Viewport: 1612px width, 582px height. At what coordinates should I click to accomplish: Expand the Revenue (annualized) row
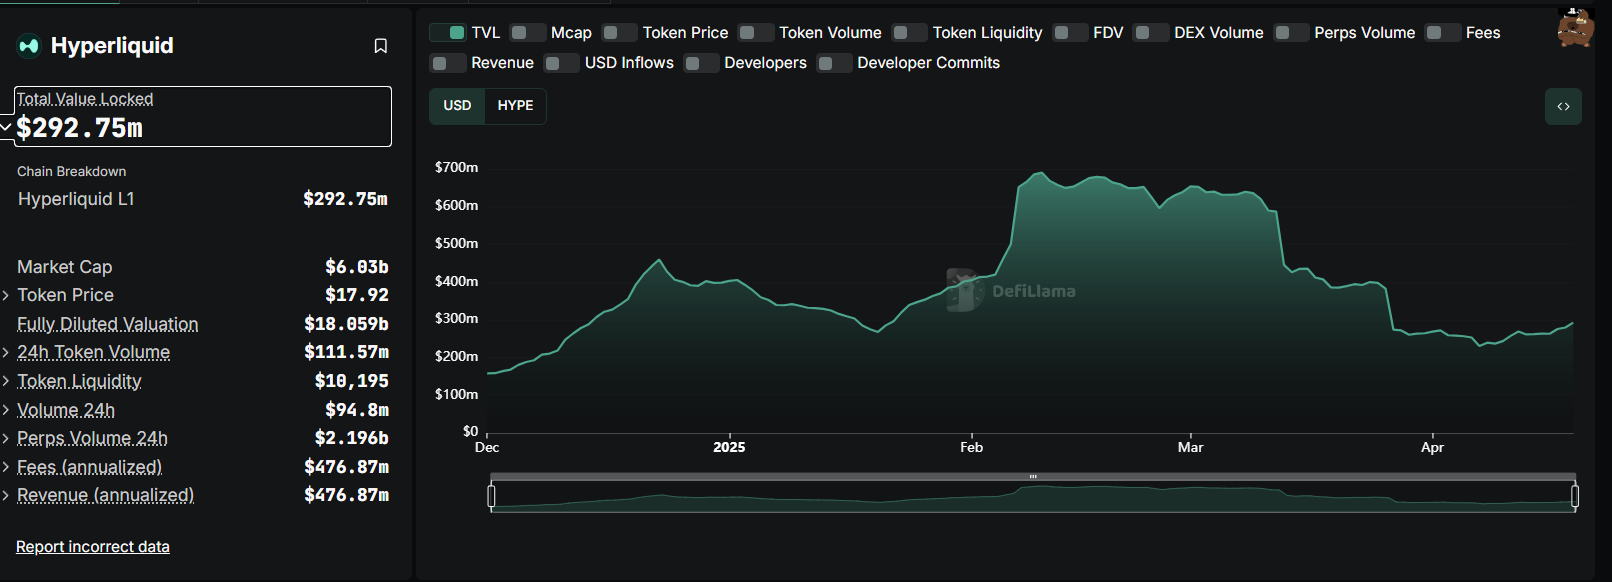[x=6, y=495]
